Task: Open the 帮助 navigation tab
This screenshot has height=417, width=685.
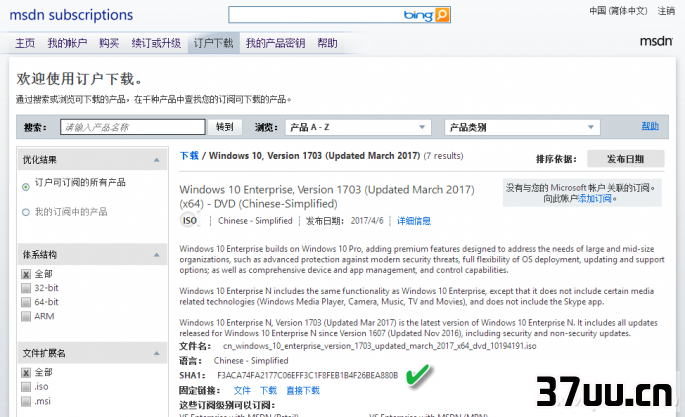Action: click(327, 43)
